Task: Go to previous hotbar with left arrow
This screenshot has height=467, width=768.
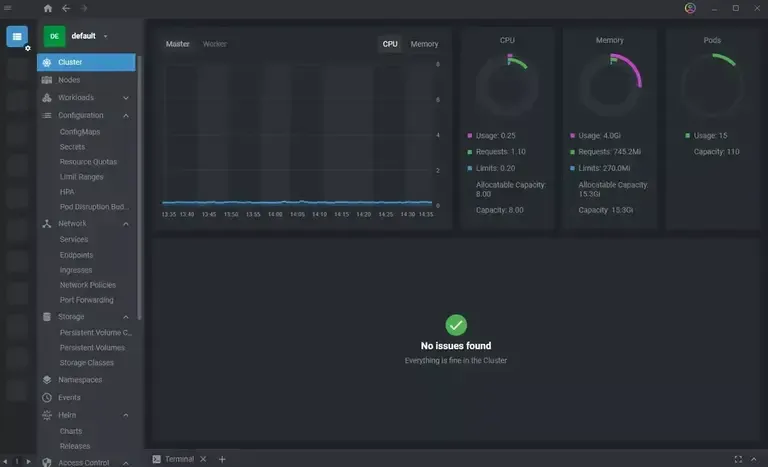Action: (5, 461)
